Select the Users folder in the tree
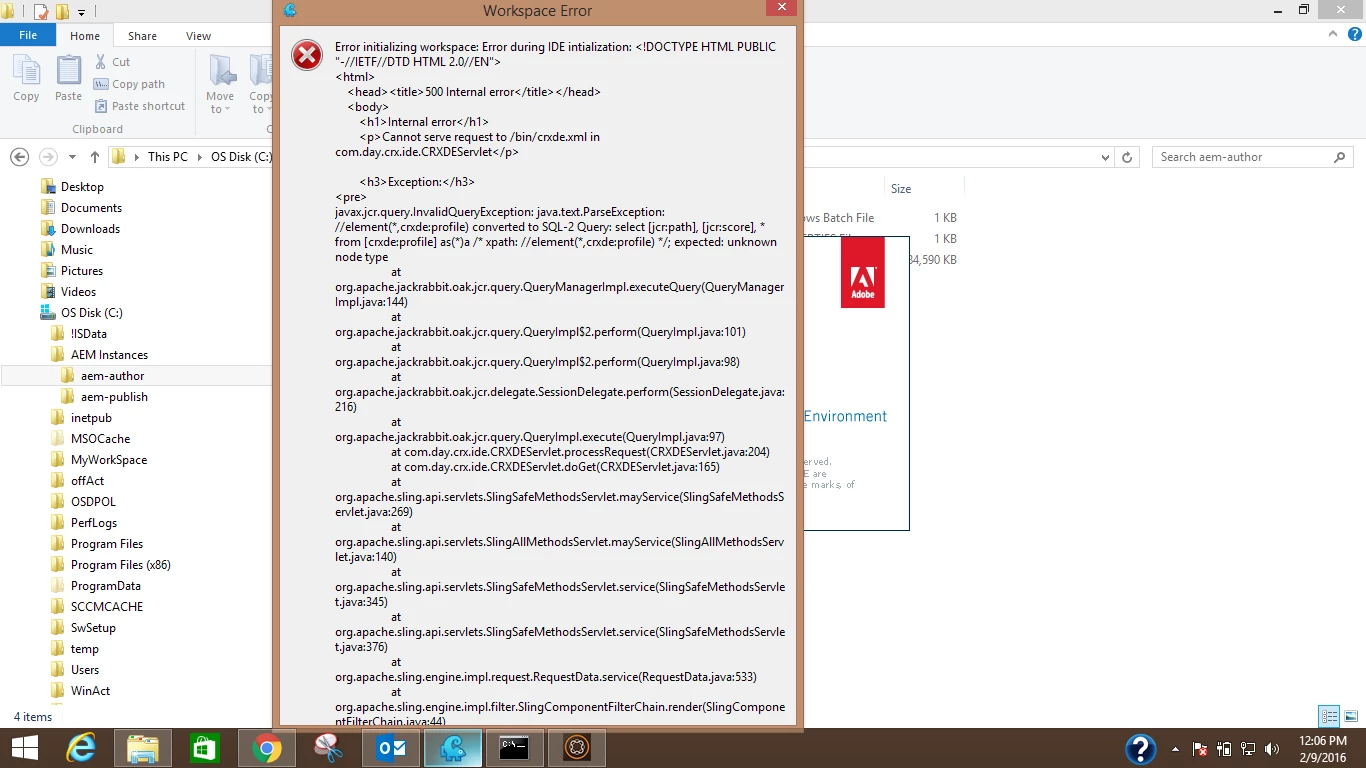This screenshot has width=1366, height=768. point(85,670)
